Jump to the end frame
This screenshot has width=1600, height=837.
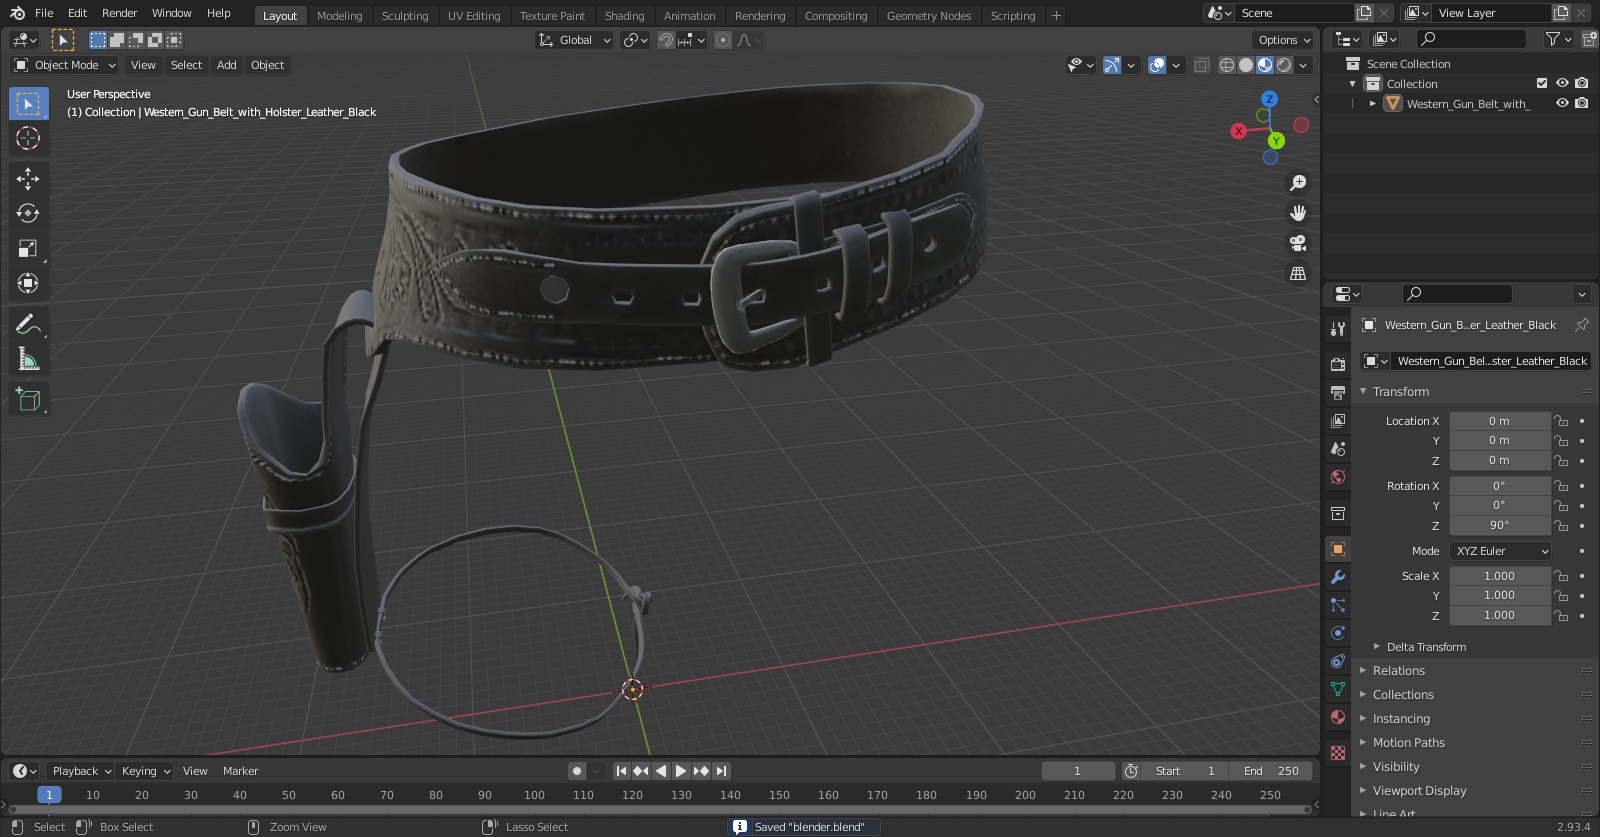[x=722, y=771]
